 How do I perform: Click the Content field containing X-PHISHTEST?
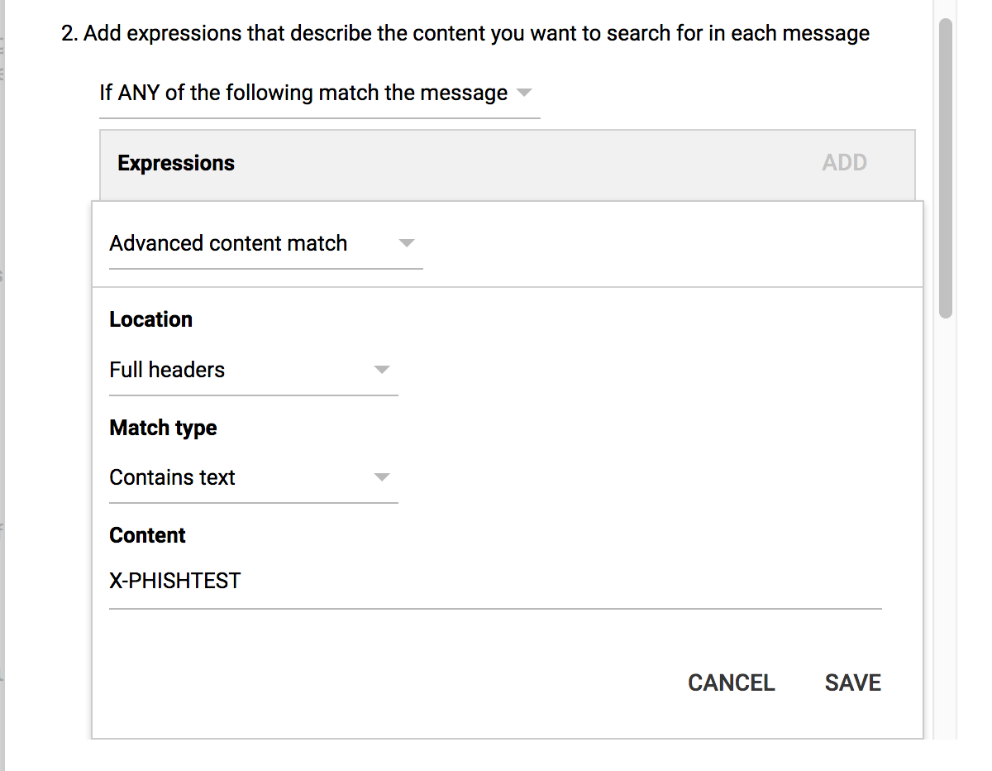click(176, 580)
